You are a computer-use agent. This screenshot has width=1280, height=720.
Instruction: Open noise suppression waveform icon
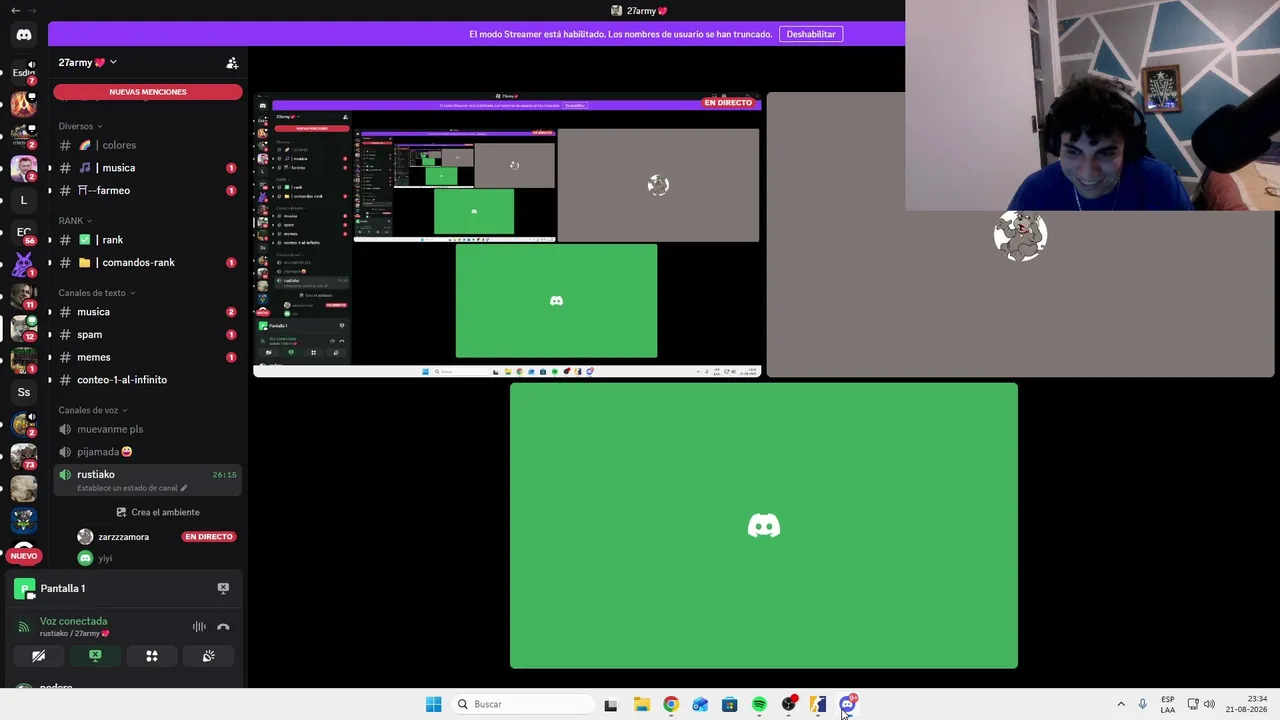click(199, 627)
